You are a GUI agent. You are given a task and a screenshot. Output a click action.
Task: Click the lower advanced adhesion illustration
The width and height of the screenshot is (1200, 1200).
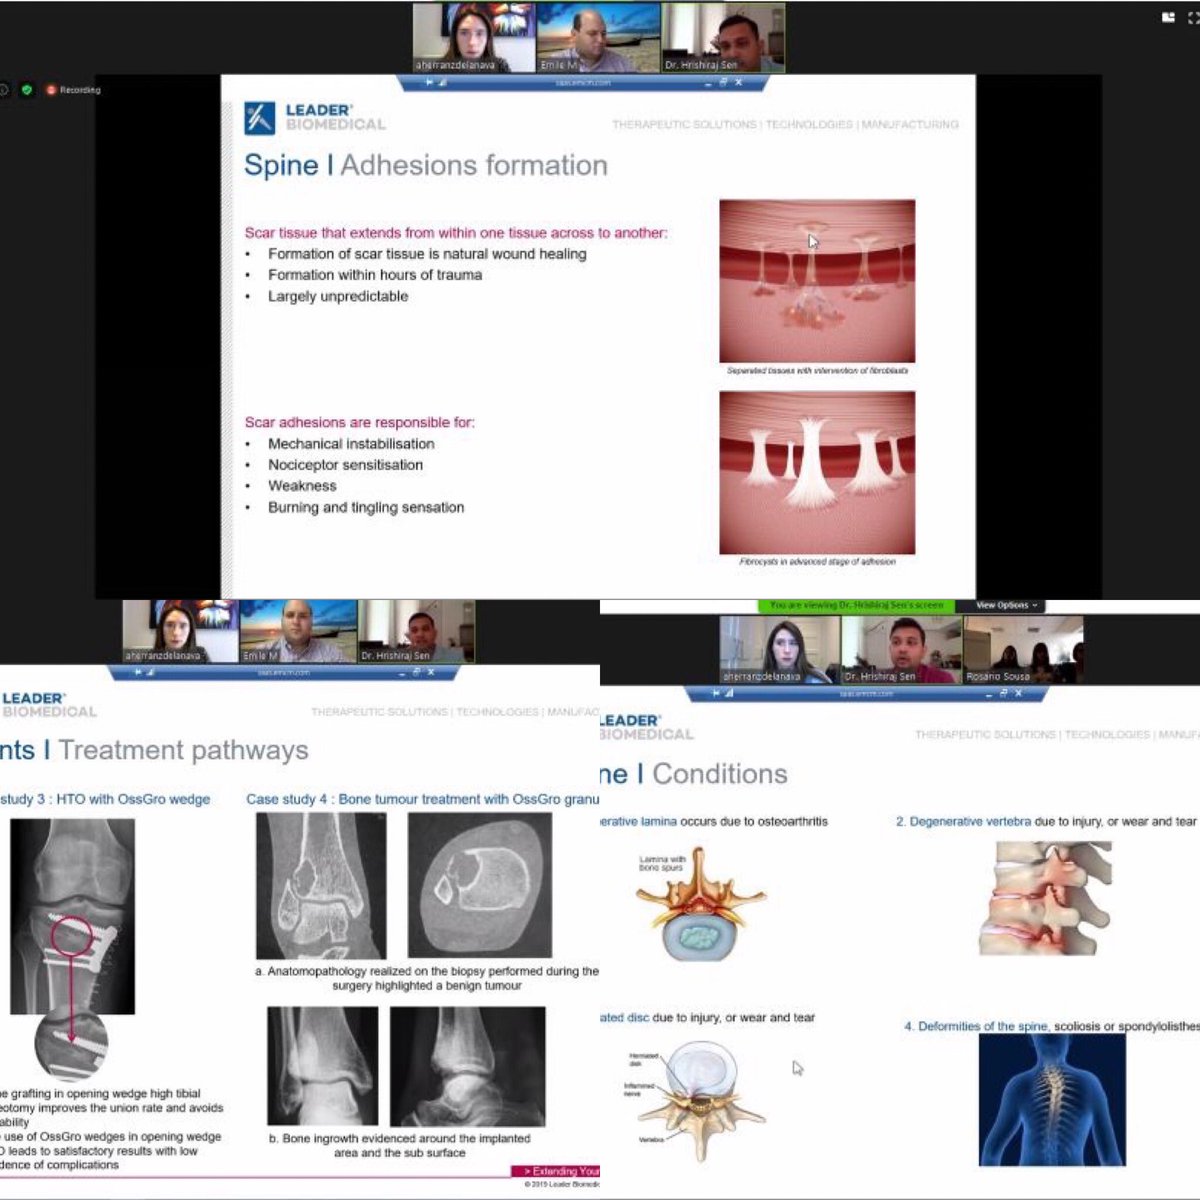pos(817,472)
